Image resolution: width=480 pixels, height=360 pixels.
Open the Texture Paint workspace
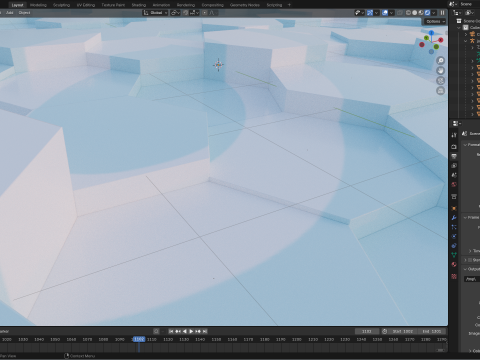click(x=113, y=5)
